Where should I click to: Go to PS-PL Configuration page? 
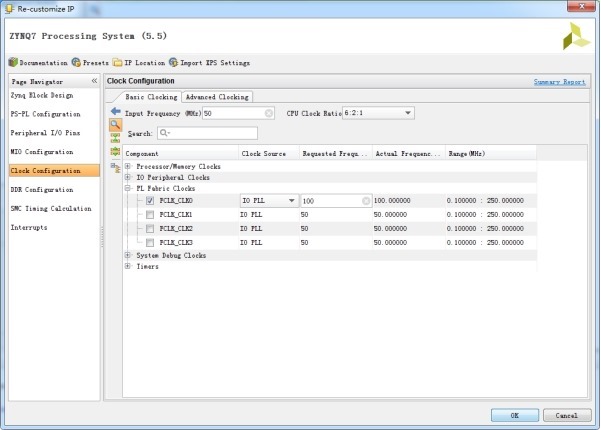[46, 114]
